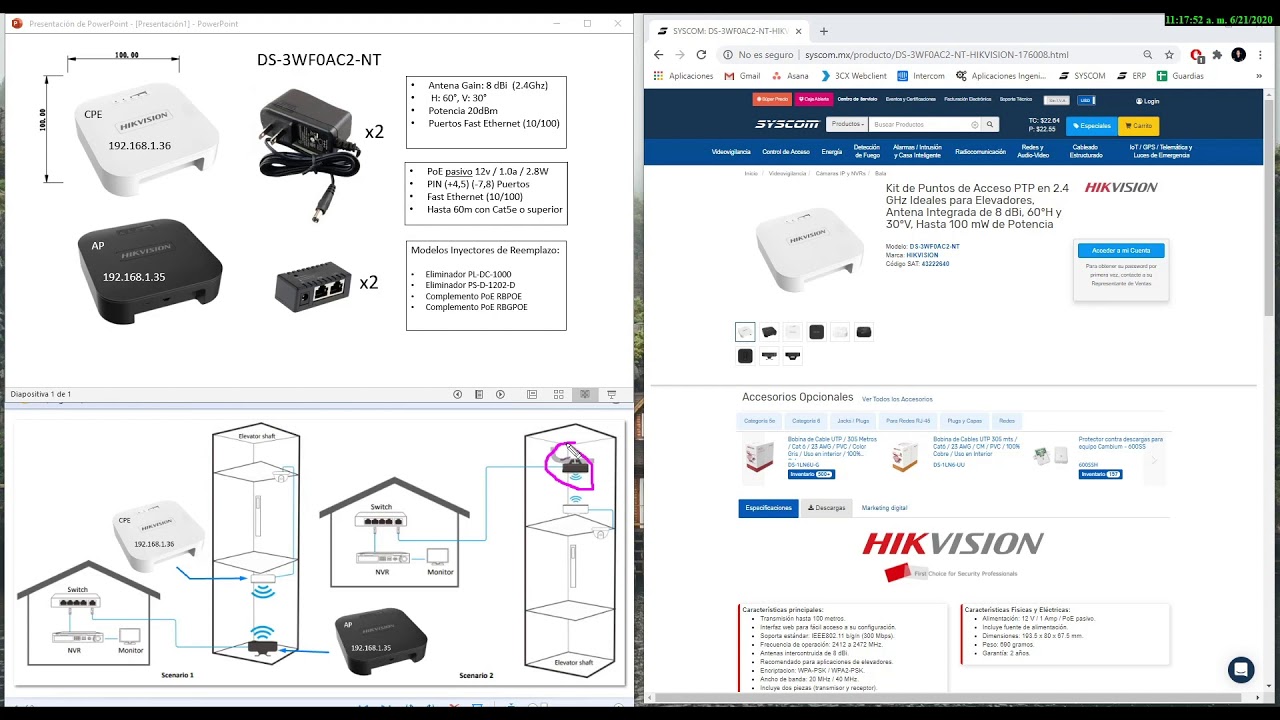
Task: Switch PowerPoint to Slide Sorter view
Action: 559,394
